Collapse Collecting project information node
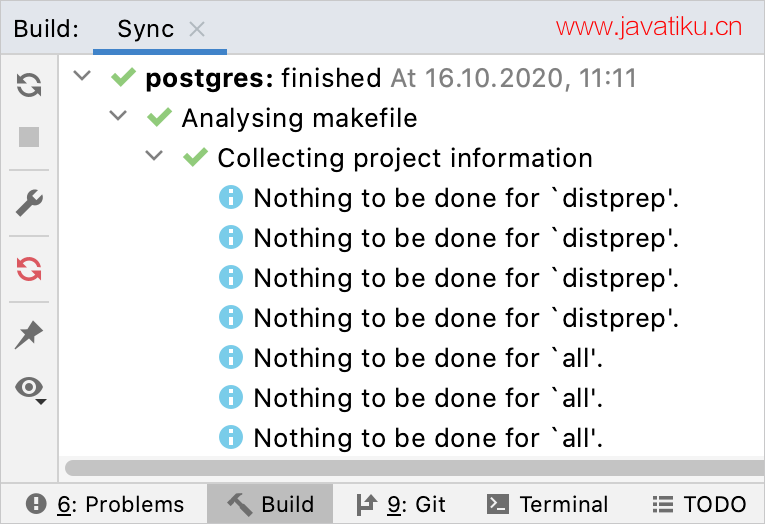765x525 pixels. tap(154, 156)
